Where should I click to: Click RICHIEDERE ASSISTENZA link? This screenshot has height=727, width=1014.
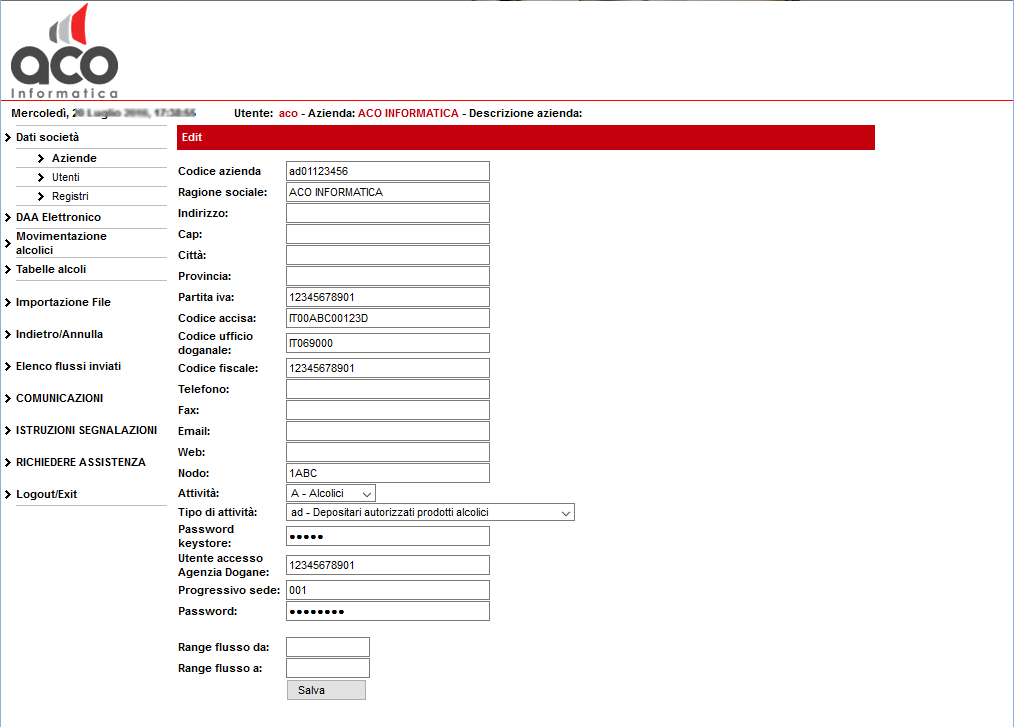coord(80,462)
